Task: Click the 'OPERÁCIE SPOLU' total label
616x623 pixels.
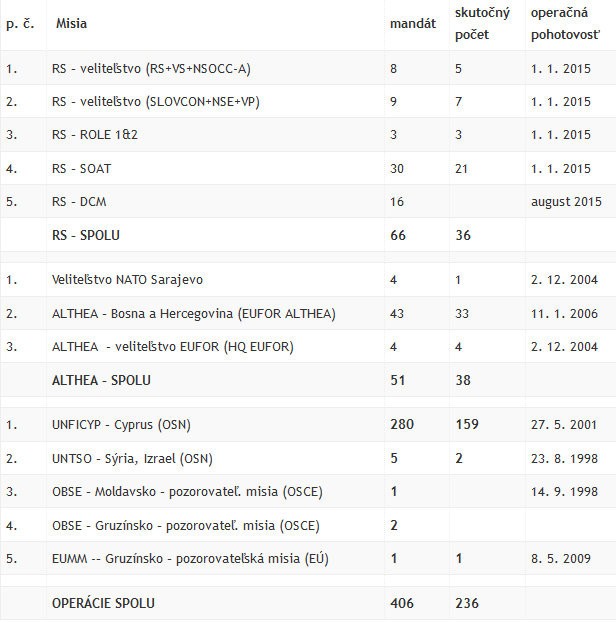Action: (x=103, y=603)
